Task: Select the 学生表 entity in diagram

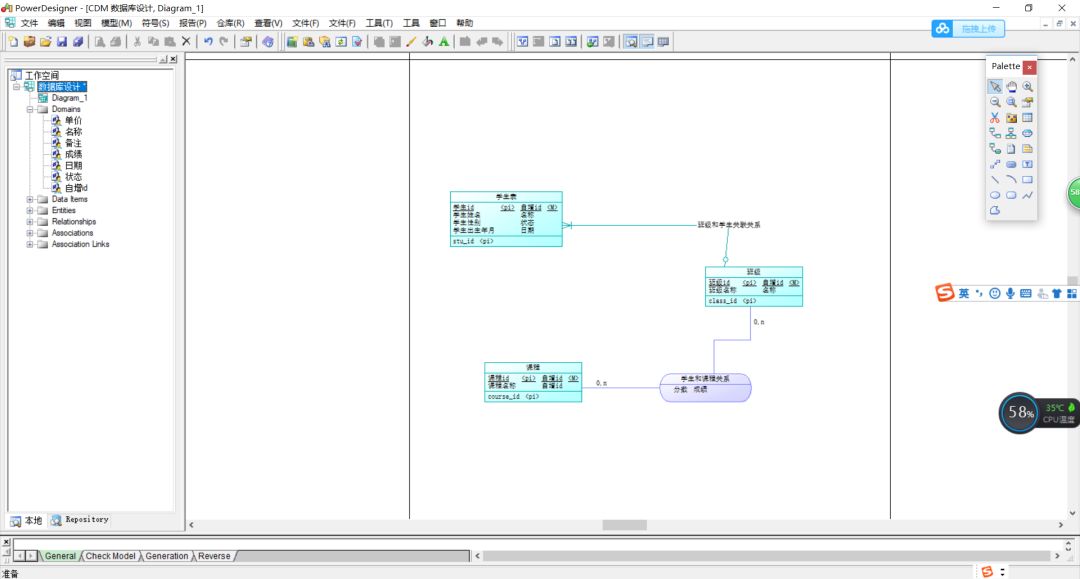Action: coord(506,219)
